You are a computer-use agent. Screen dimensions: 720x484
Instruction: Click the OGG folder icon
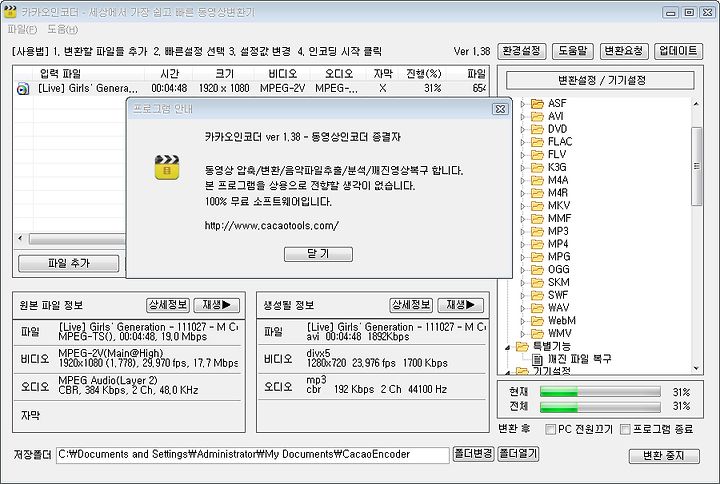pyautogui.click(x=537, y=270)
